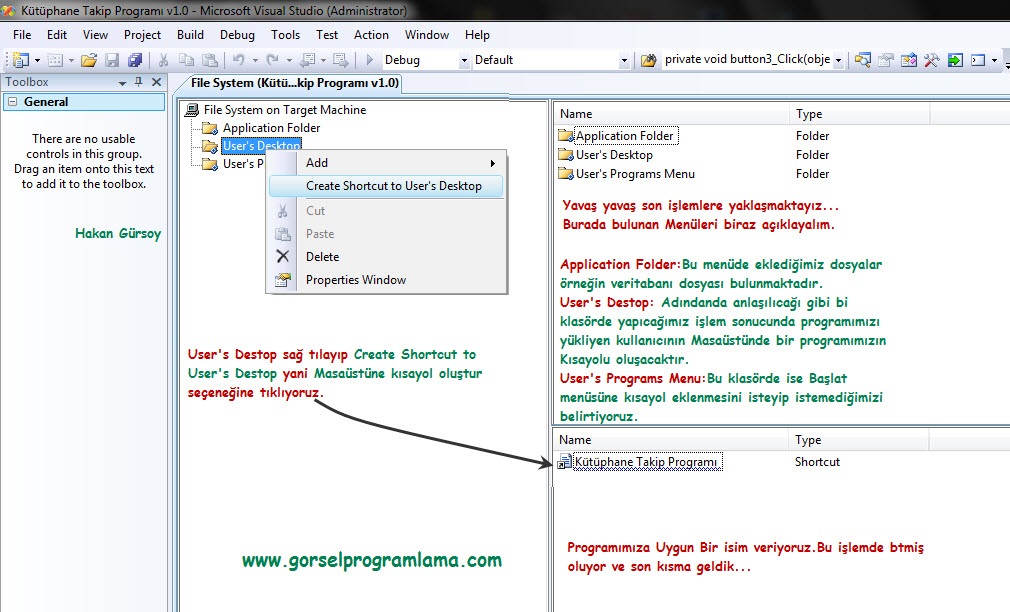The height and width of the screenshot is (612, 1010).
Task: Click the Name column header in upper list
Action: coord(671,114)
